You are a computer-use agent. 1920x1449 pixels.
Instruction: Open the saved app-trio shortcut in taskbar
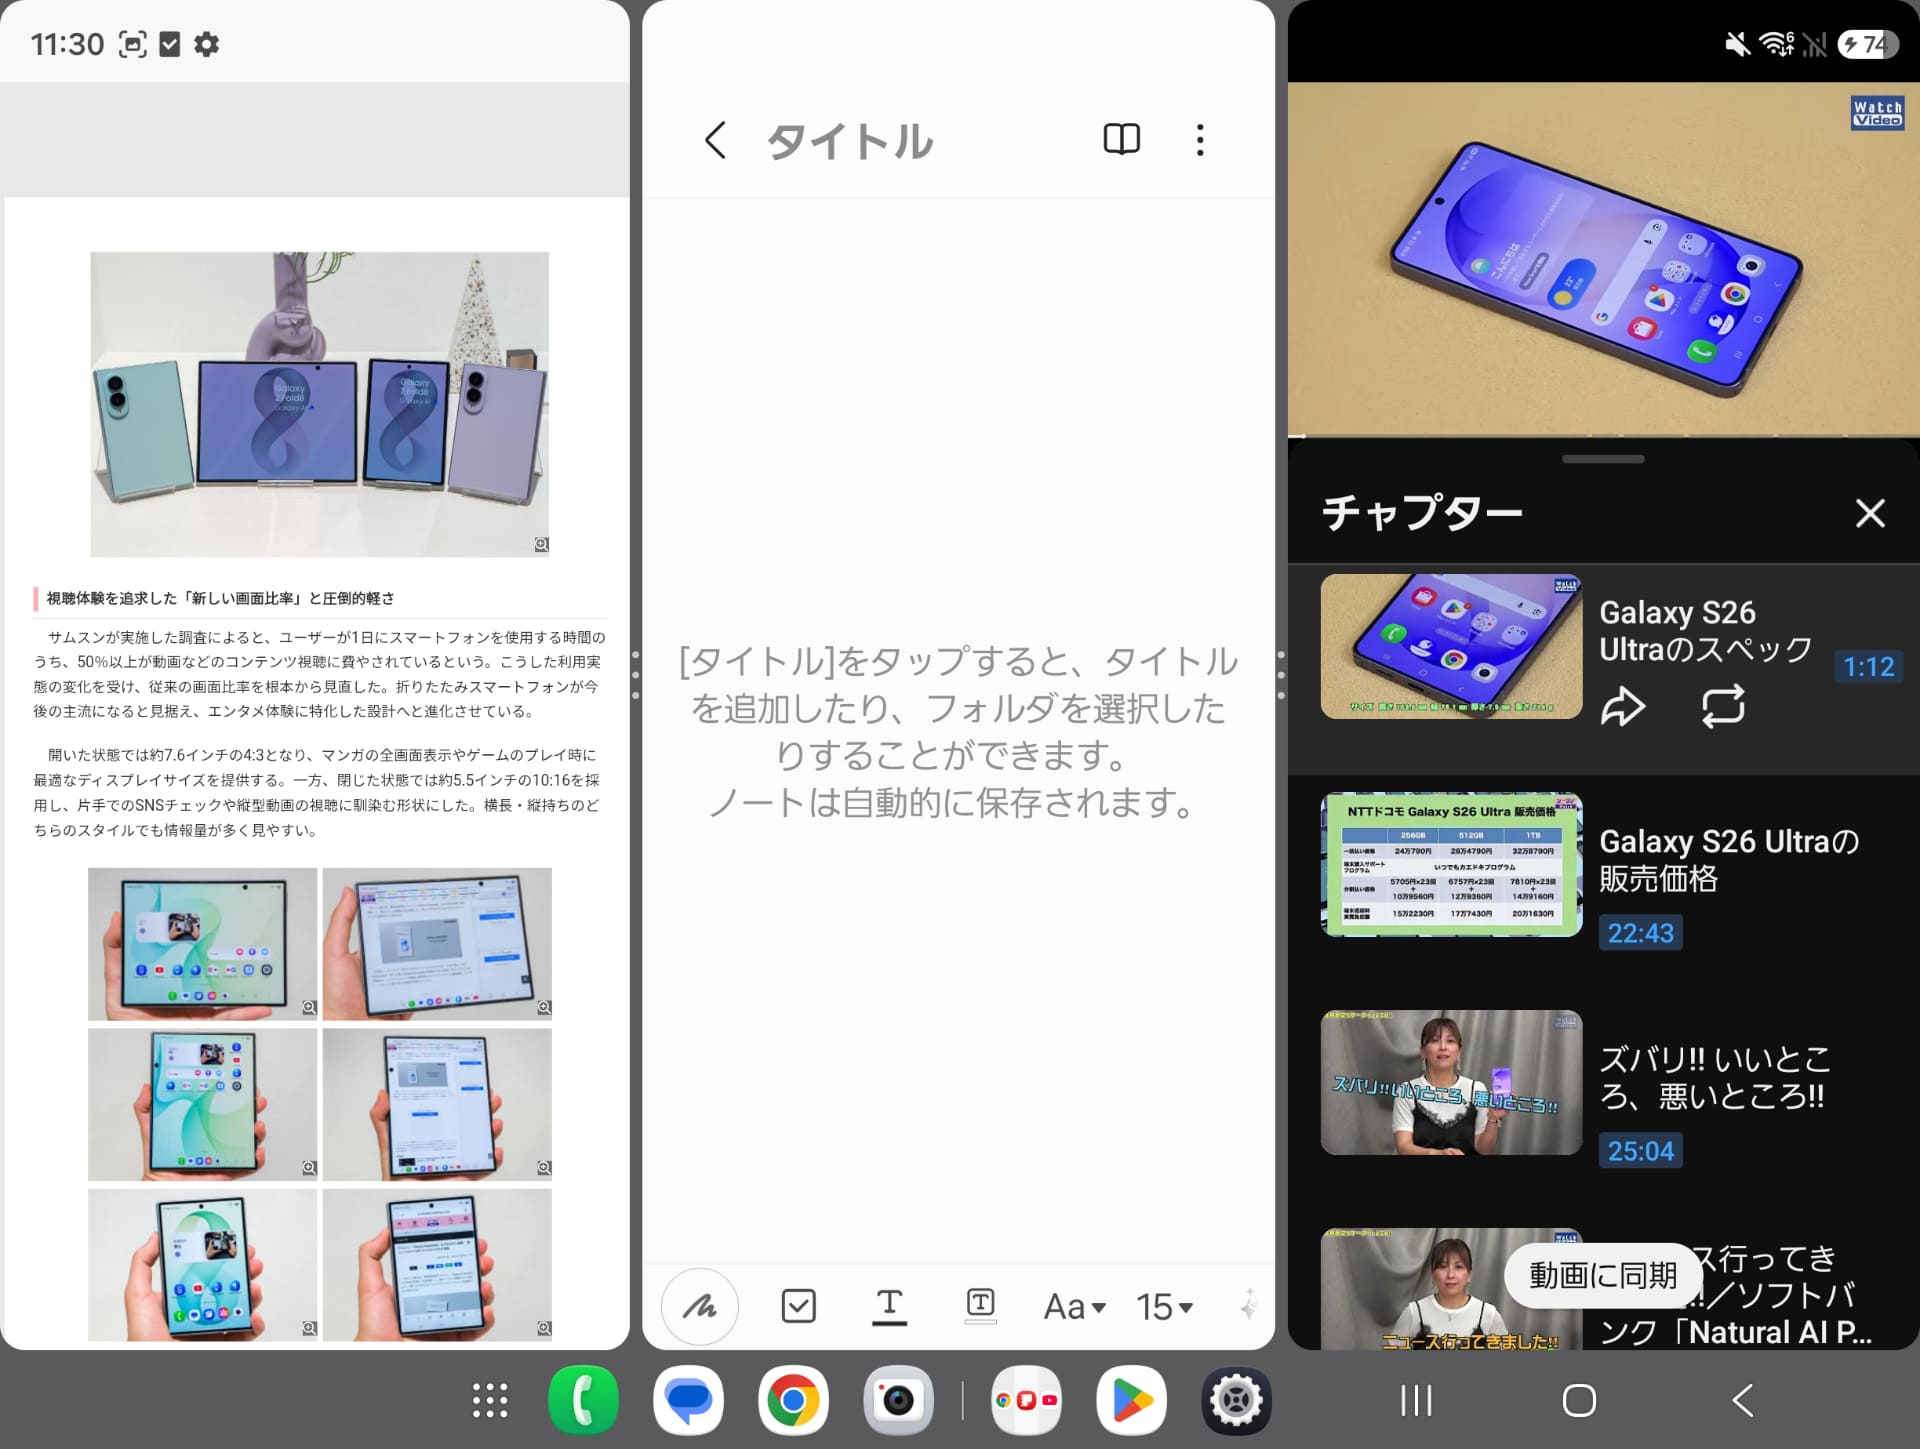coord(1026,1400)
